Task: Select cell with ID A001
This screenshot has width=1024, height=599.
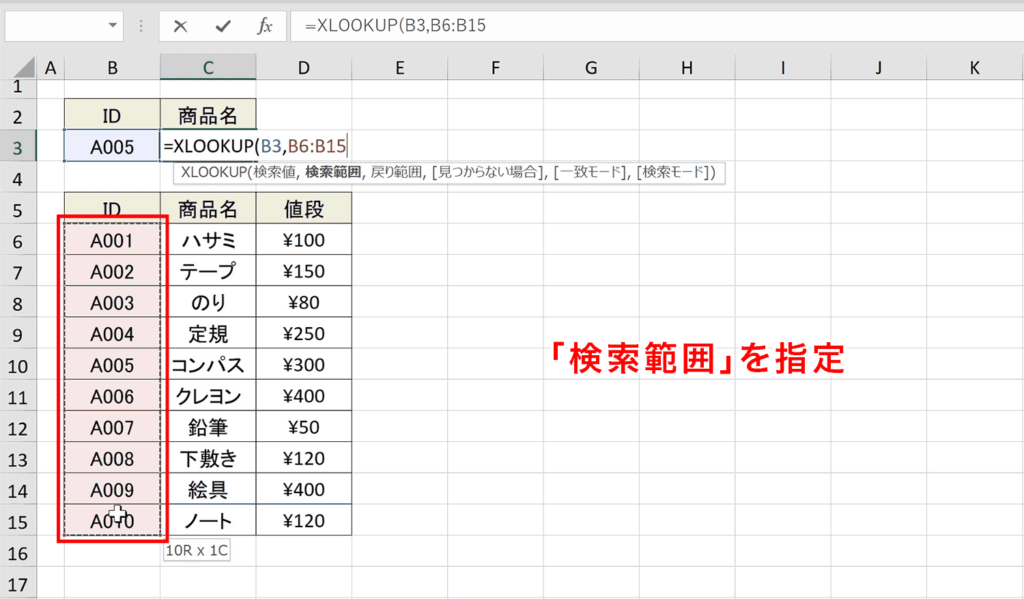Action: (x=111, y=240)
